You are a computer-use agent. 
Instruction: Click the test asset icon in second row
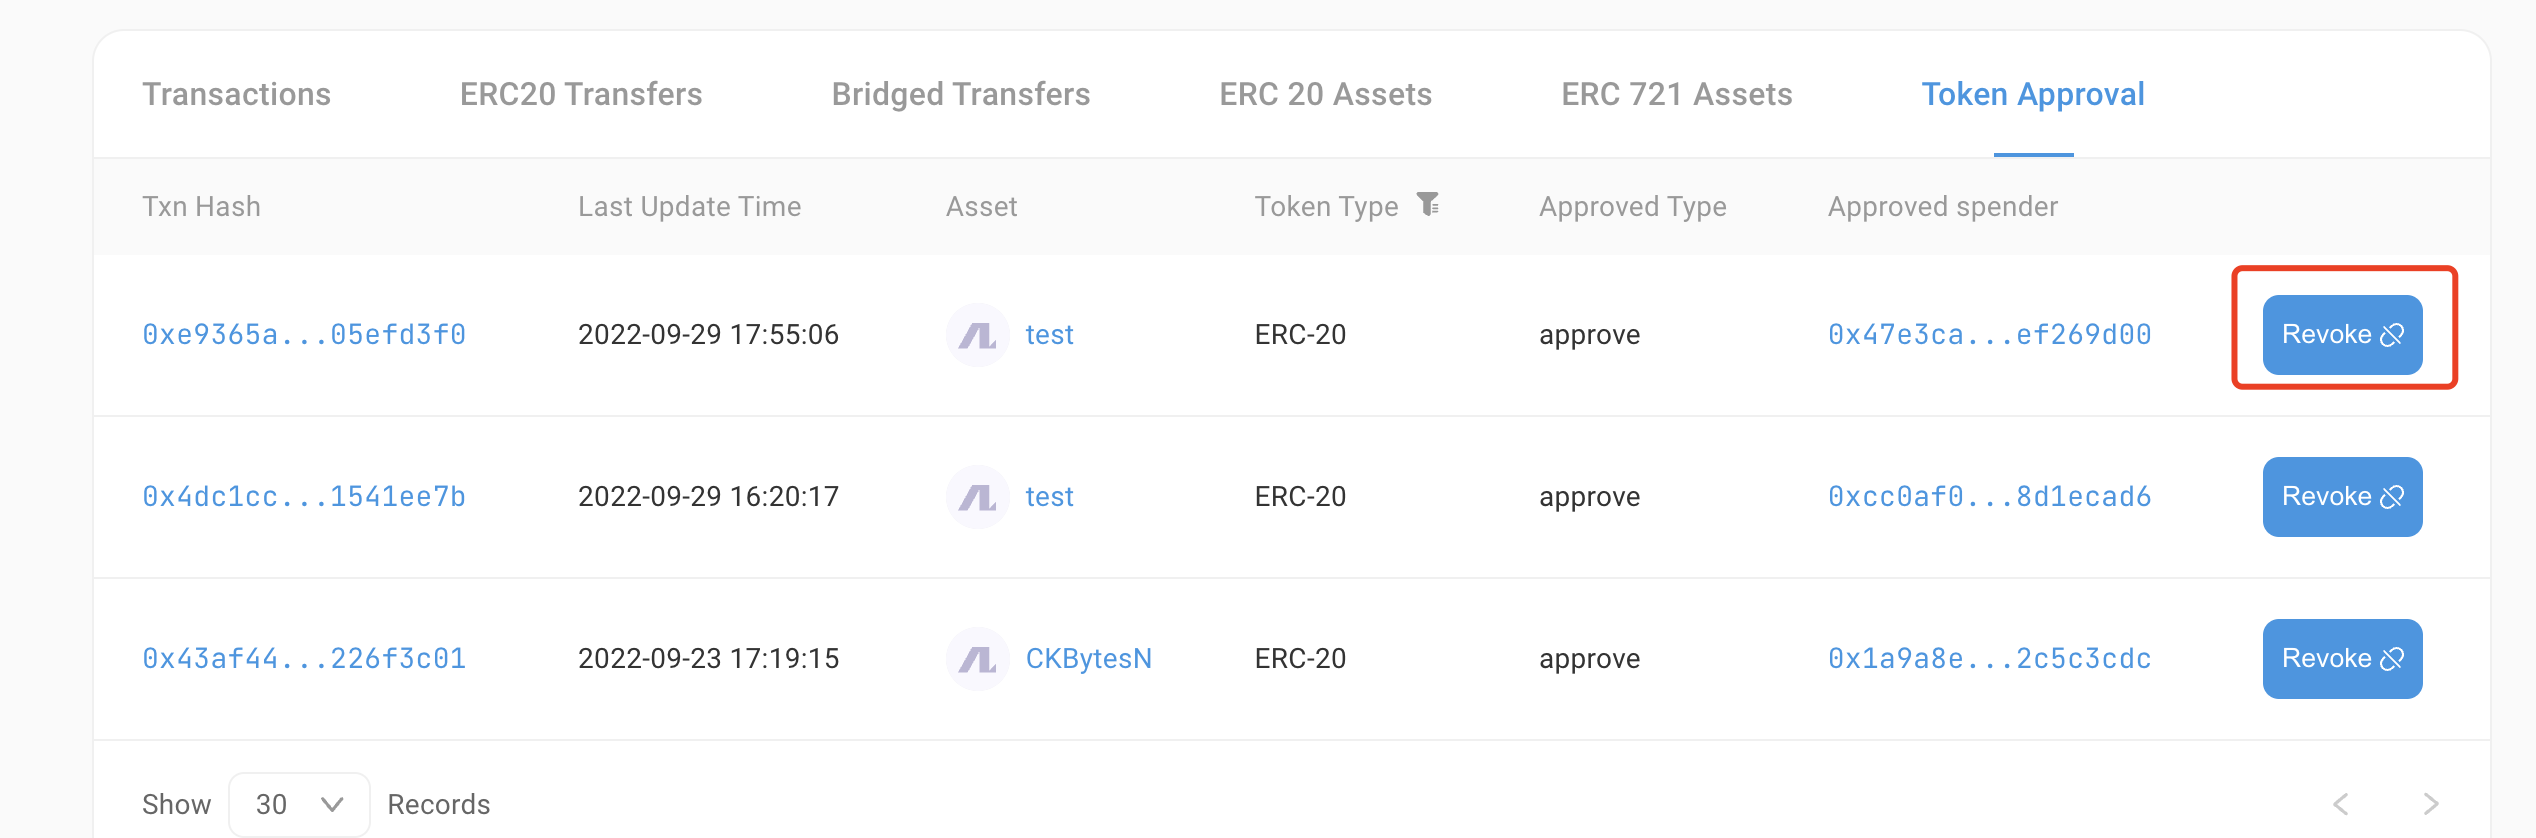[976, 496]
